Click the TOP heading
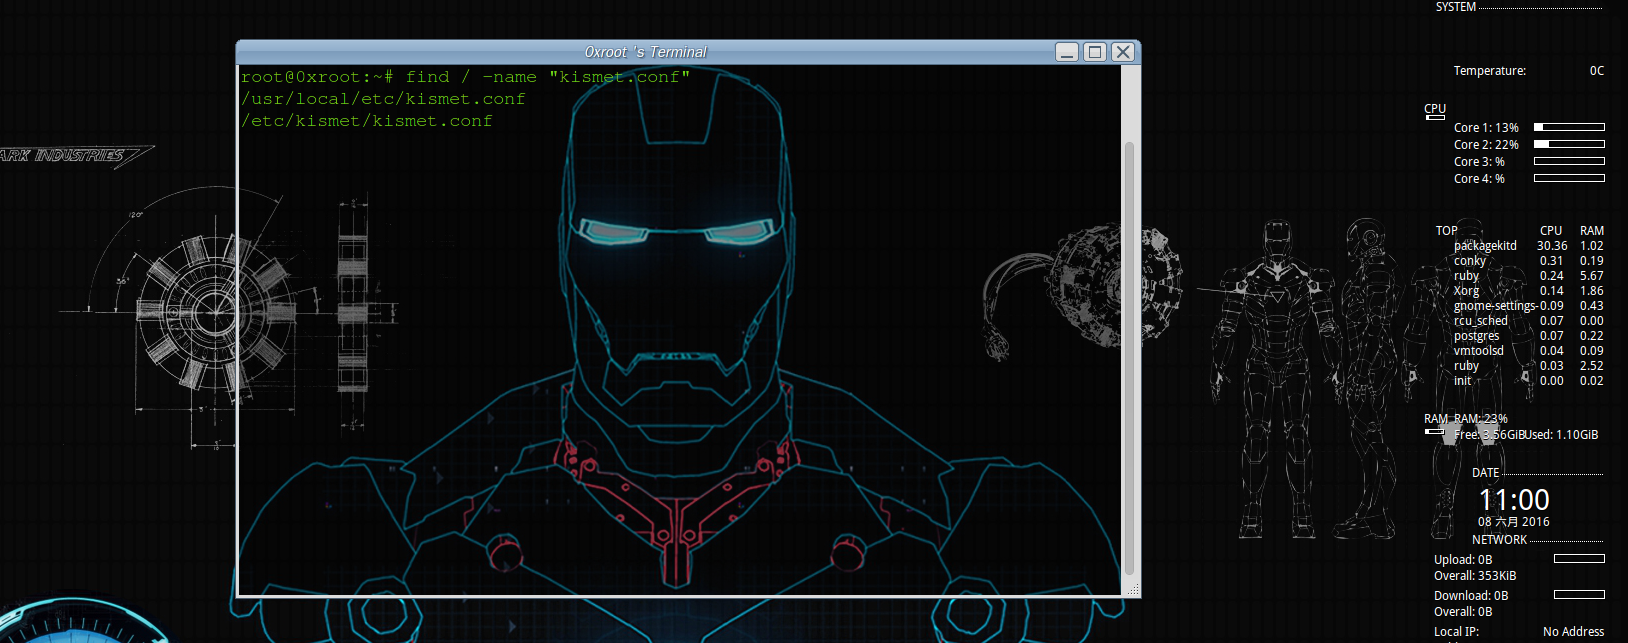1628x643 pixels. (x=1446, y=231)
